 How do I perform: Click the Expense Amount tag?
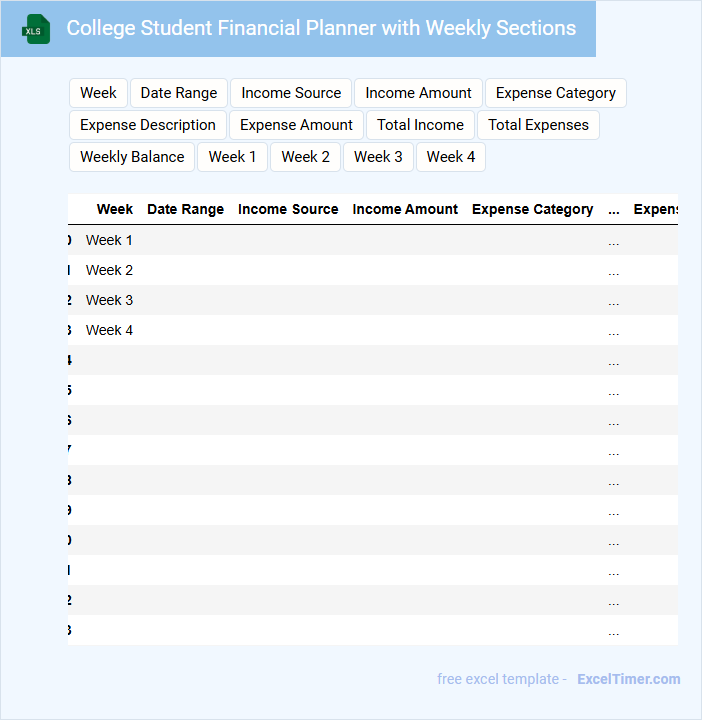click(x=296, y=125)
